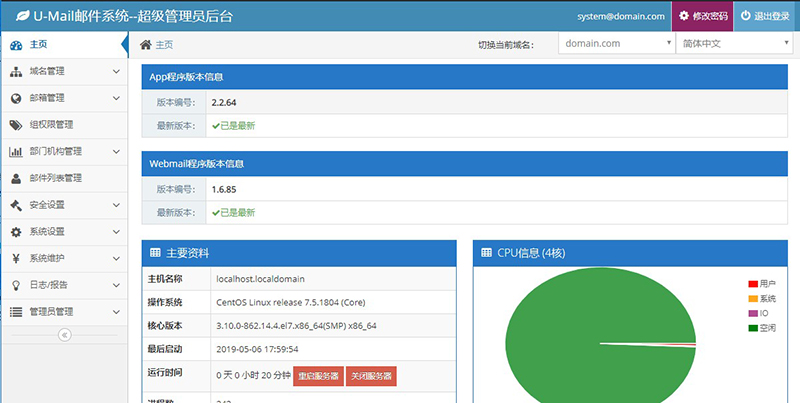Image resolution: width=800 pixels, height=403 pixels.
Task: Click the user icon beside 邮件列表管理
Action: tap(16, 178)
